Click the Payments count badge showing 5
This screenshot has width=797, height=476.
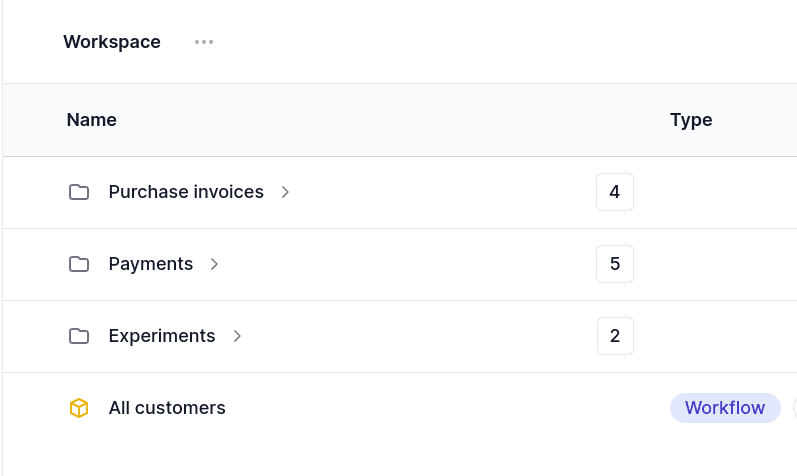(614, 264)
